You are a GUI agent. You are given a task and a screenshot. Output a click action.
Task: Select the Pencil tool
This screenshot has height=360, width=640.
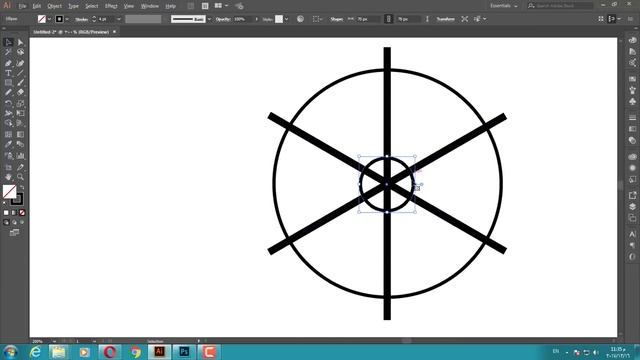pyautogui.click(x=8, y=93)
